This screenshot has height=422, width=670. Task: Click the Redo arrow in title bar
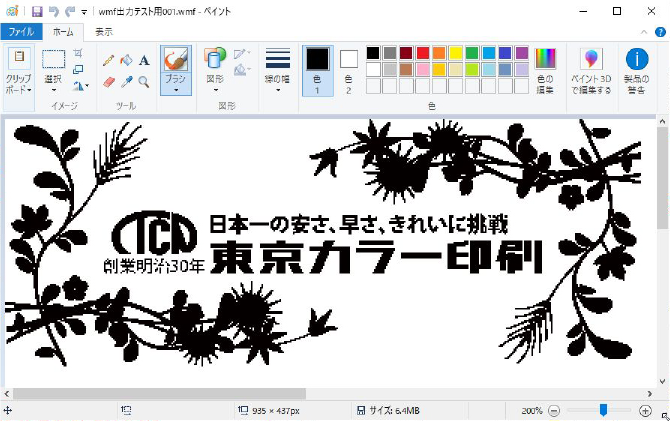pyautogui.click(x=70, y=12)
